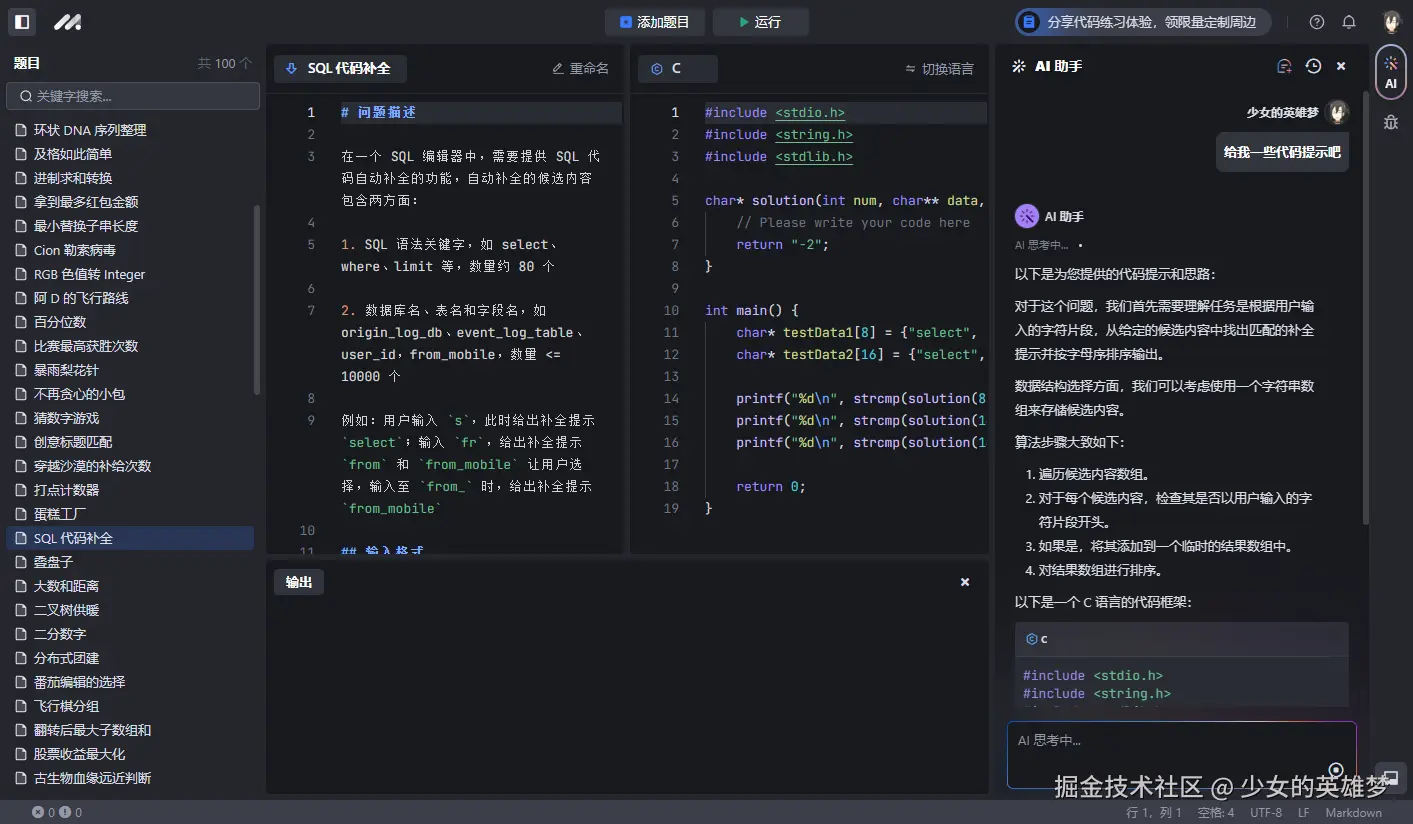This screenshot has width=1413, height=824.
Task: Click the MarsCode logo icon
Action: pyautogui.click(x=68, y=22)
